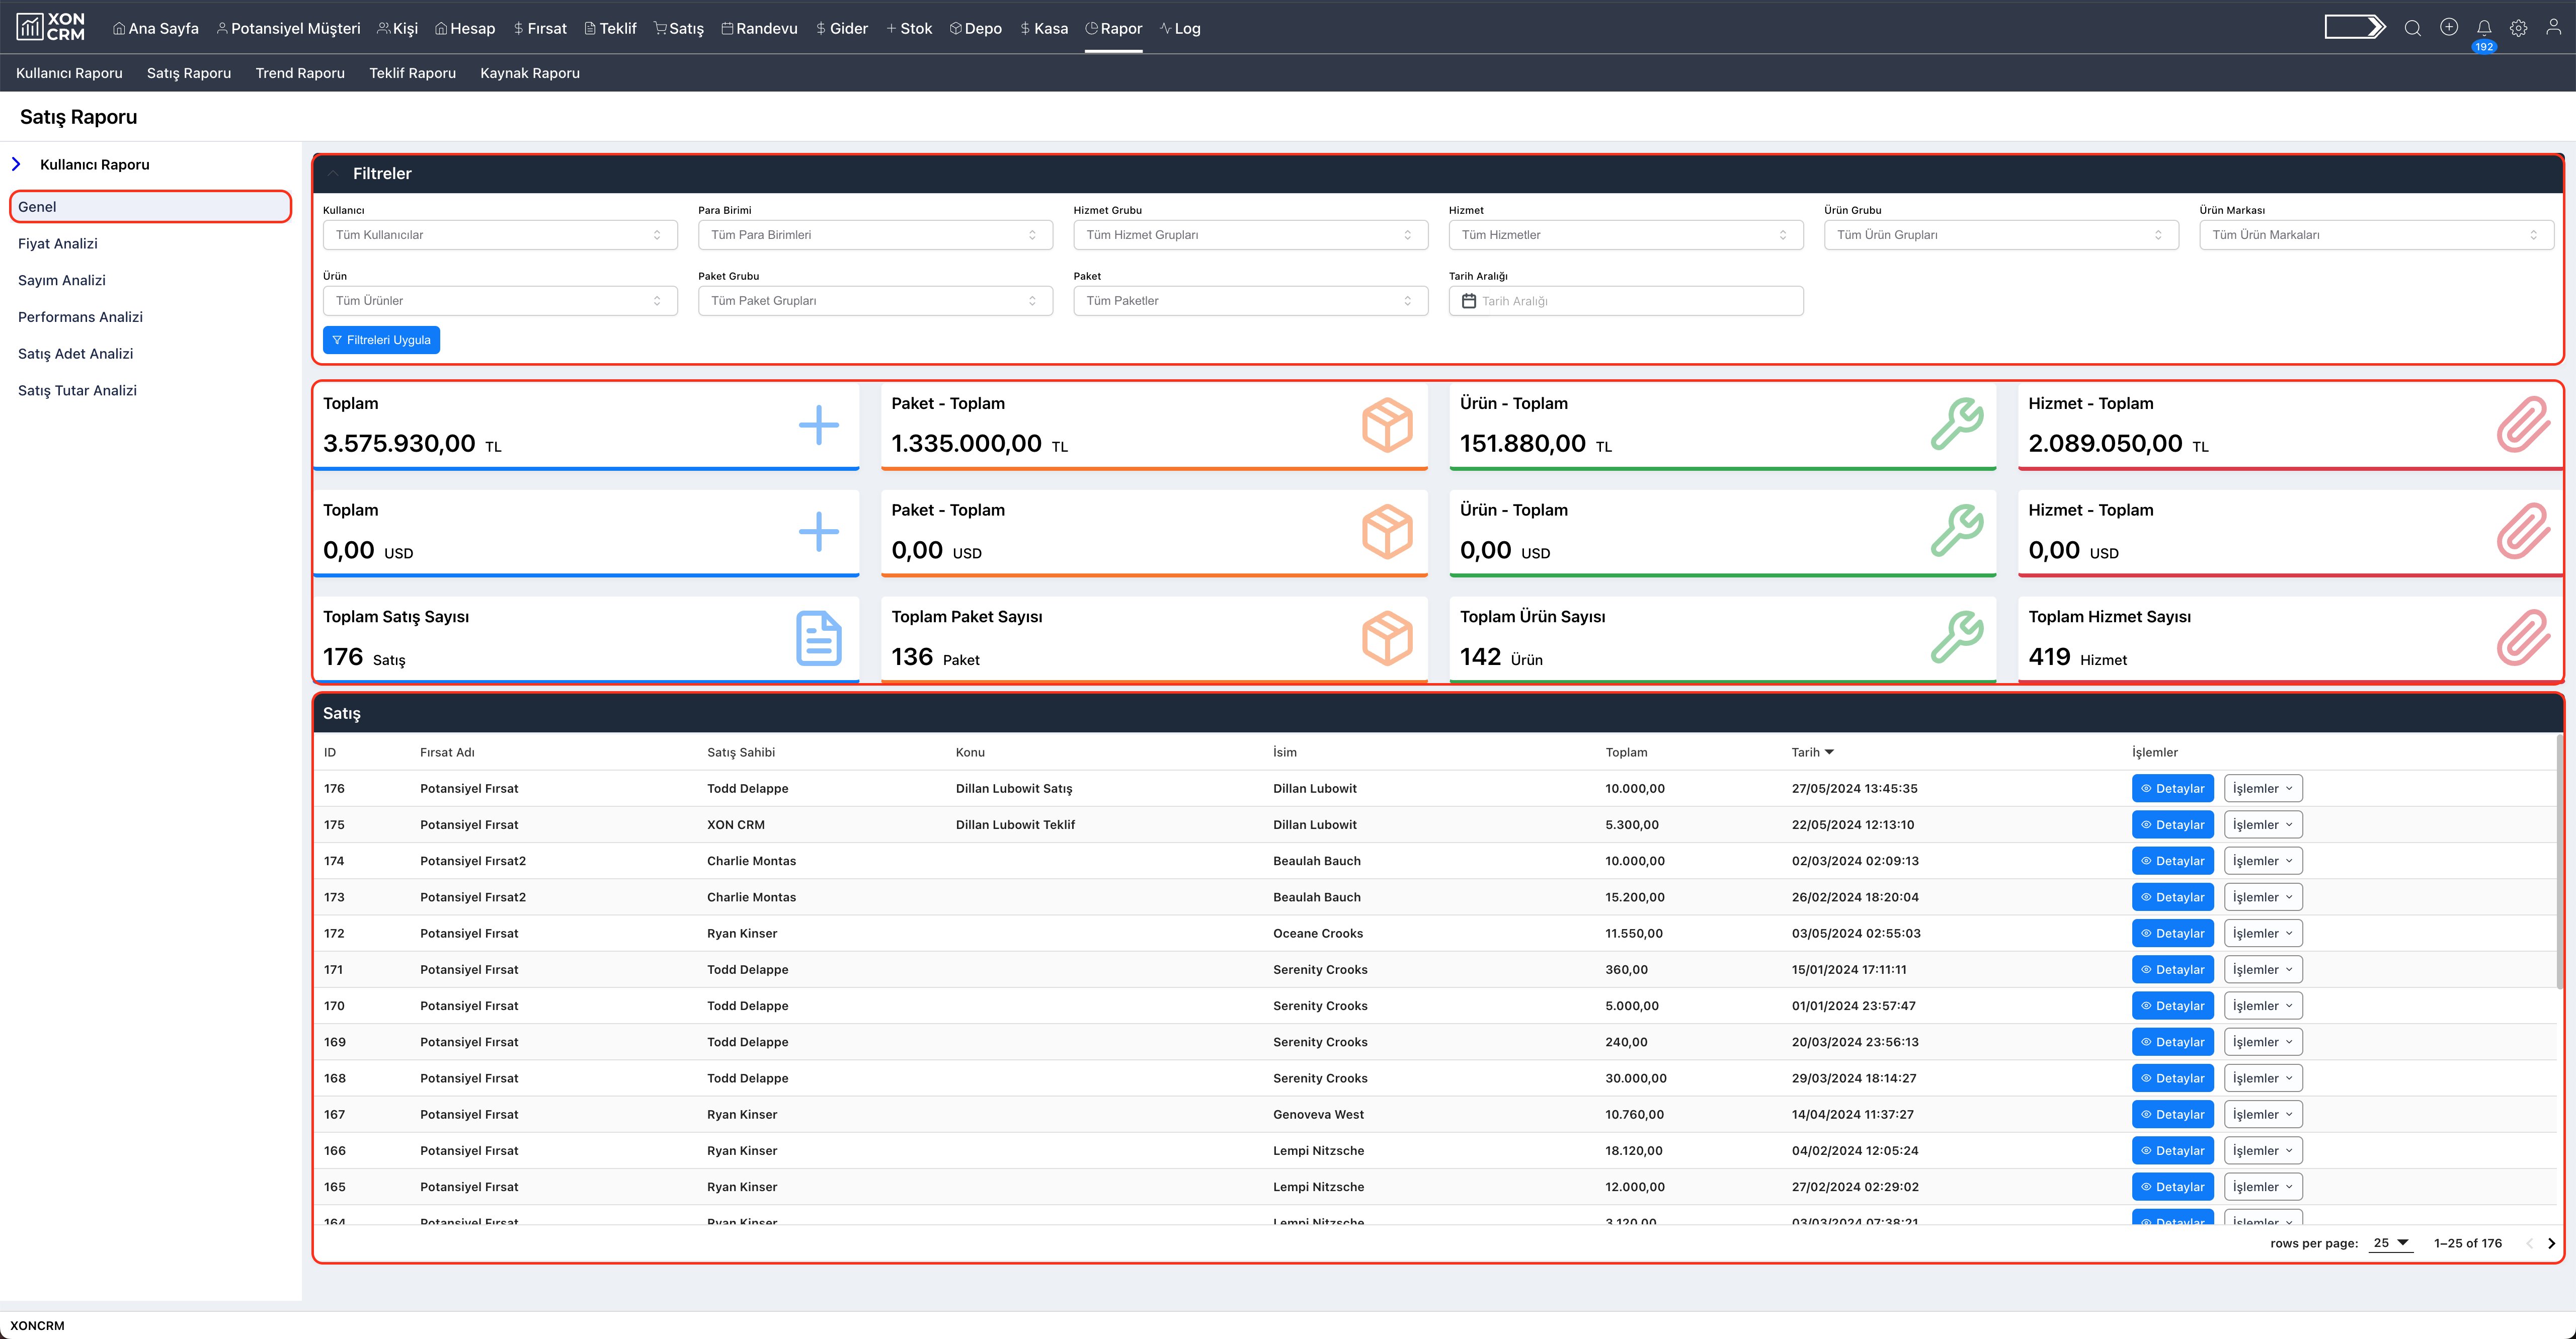This screenshot has width=2576, height=1339.
Task: Click 'Oceane Crooks' name cell
Action: click(1318, 933)
